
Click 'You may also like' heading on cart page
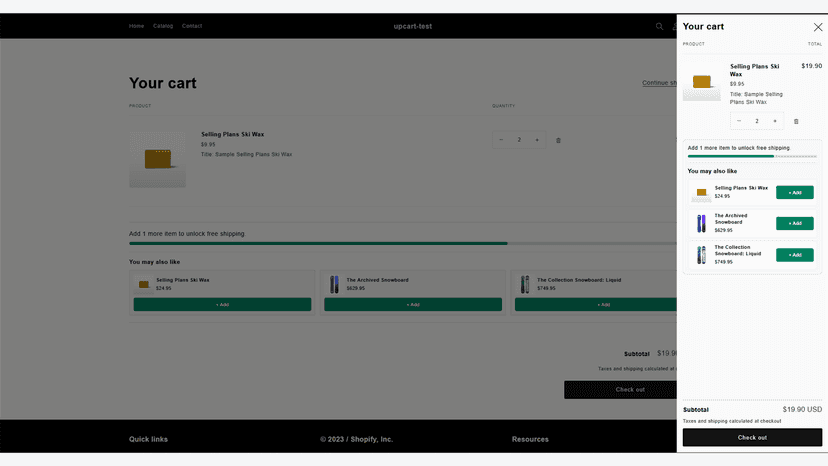154,262
